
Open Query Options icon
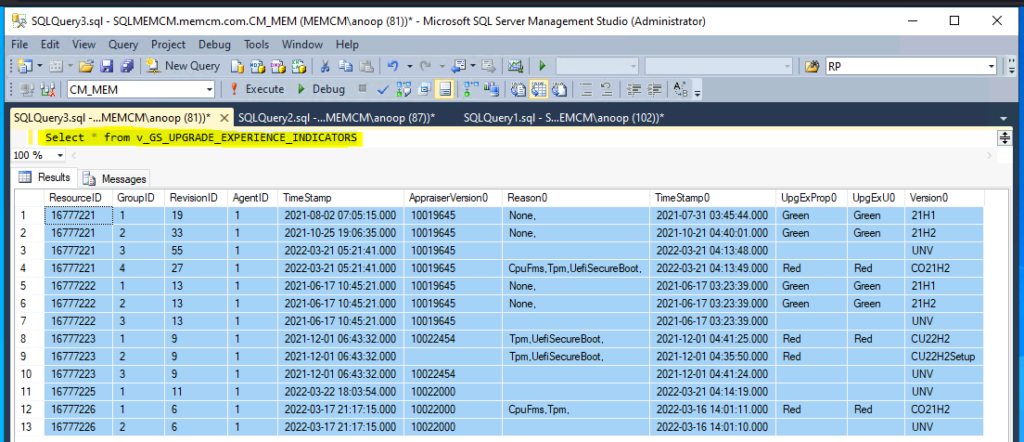coord(424,89)
